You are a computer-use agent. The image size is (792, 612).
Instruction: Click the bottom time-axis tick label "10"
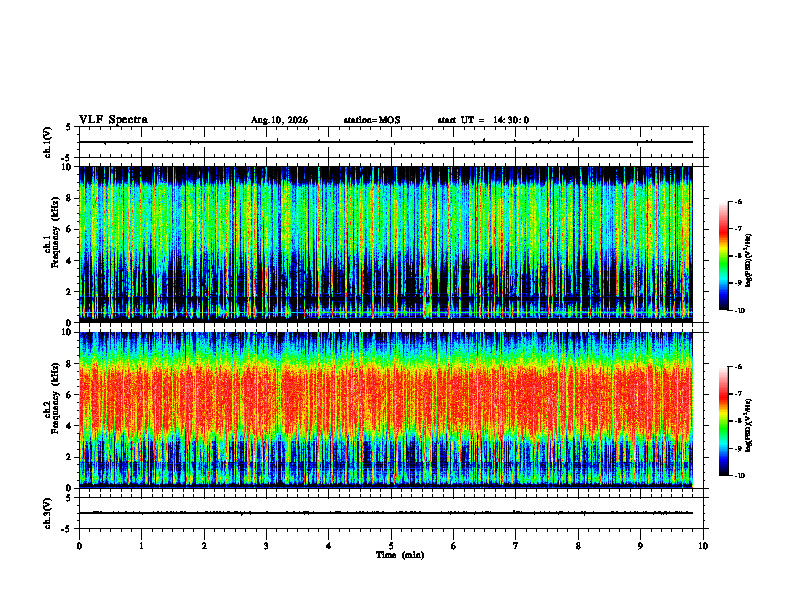(703, 546)
